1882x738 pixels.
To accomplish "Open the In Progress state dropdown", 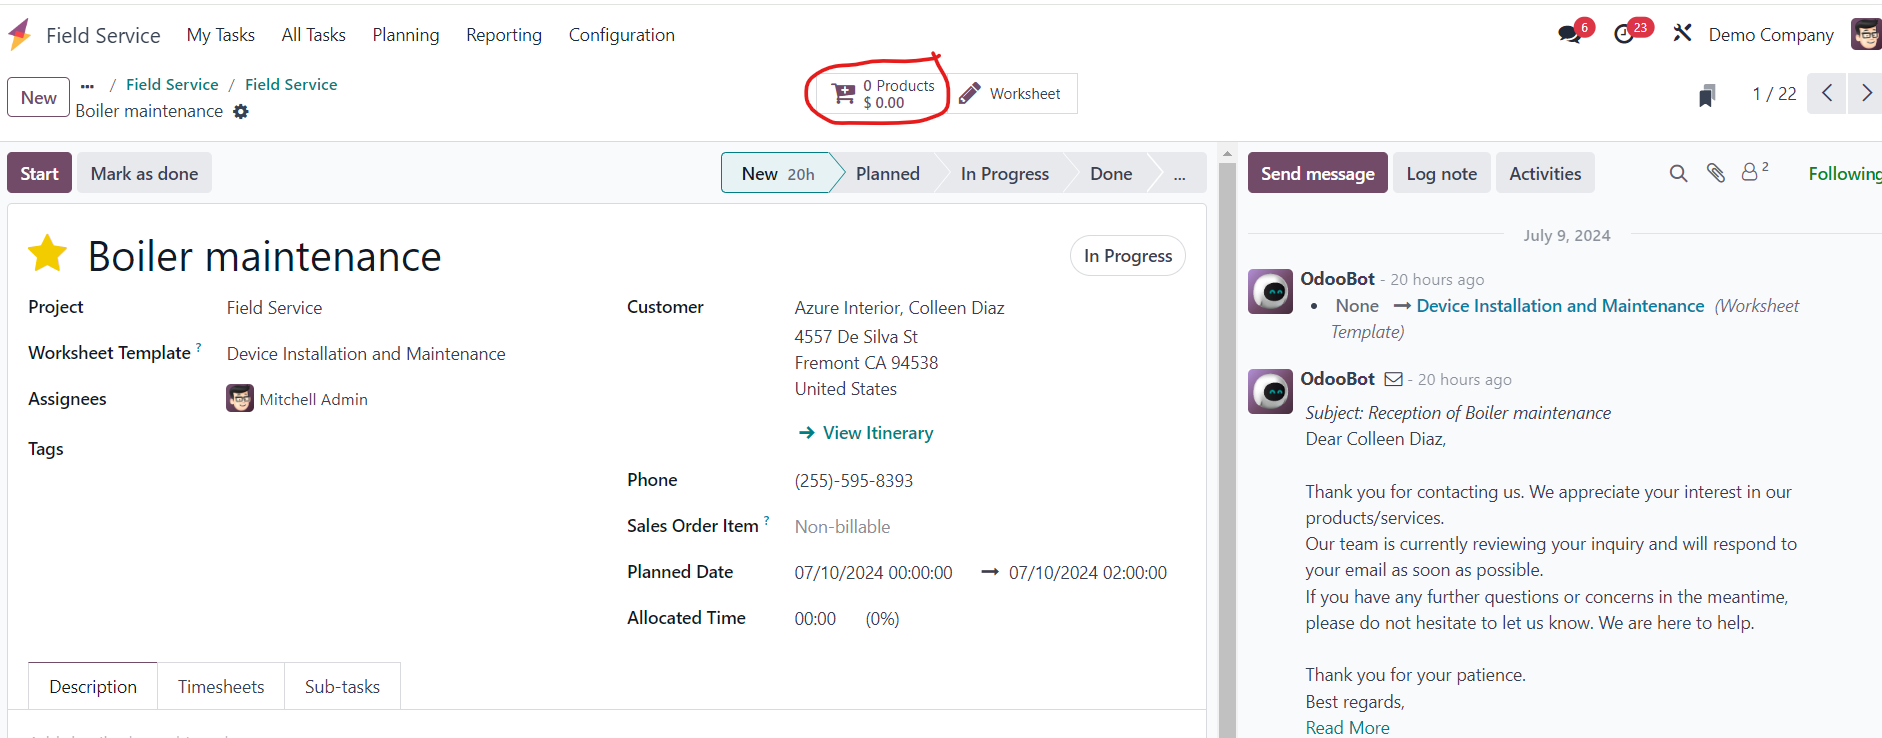I will click(1127, 256).
